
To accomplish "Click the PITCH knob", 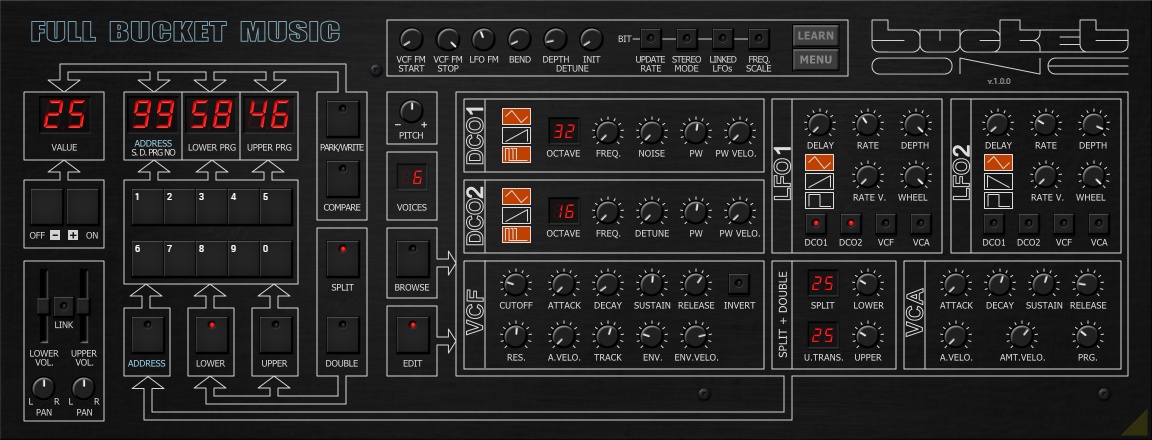I will (411, 112).
